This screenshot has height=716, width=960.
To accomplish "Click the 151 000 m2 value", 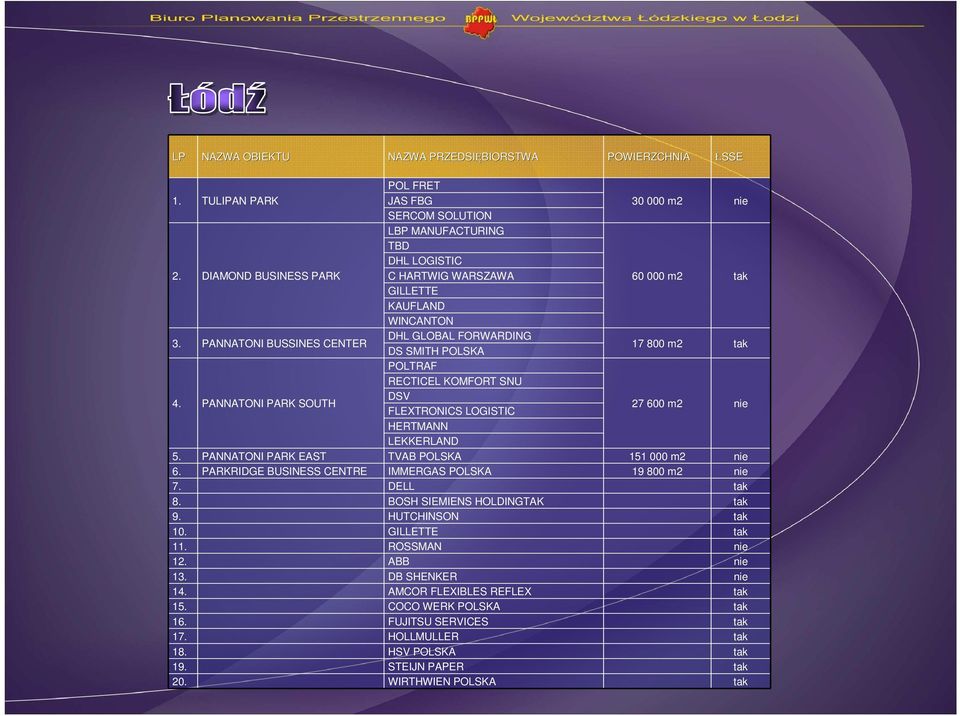I will coord(657,456).
